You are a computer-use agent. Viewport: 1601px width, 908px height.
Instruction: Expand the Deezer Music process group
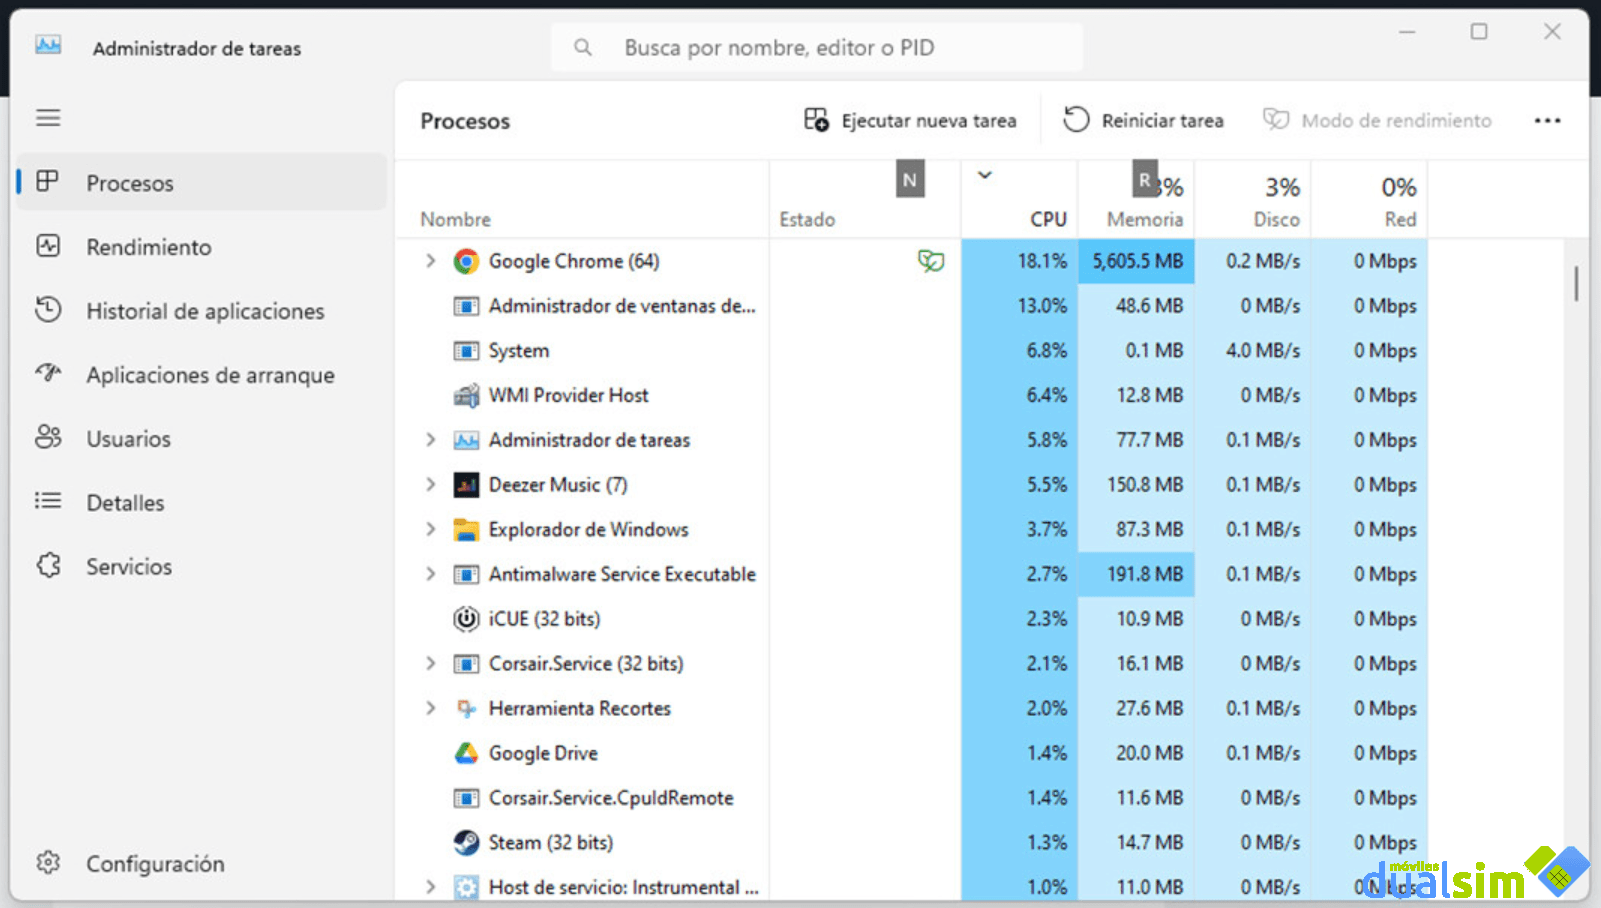click(x=431, y=485)
